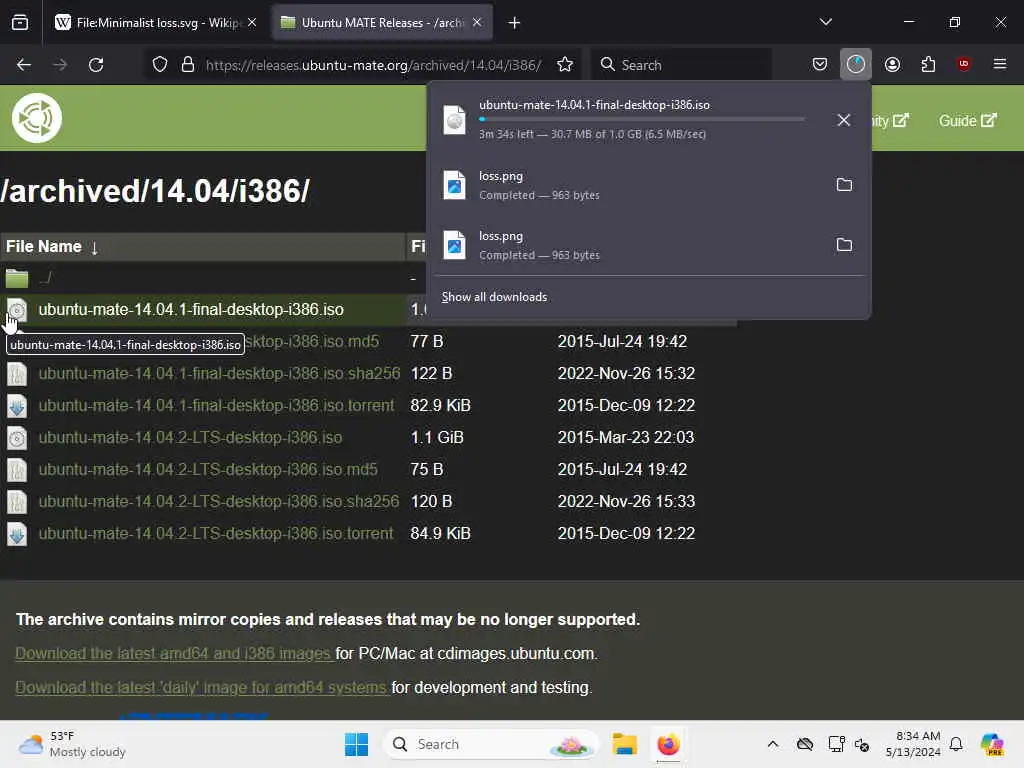Viewport: 1024px width, 768px height.
Task: Save page to Pocket
Action: click(x=820, y=64)
